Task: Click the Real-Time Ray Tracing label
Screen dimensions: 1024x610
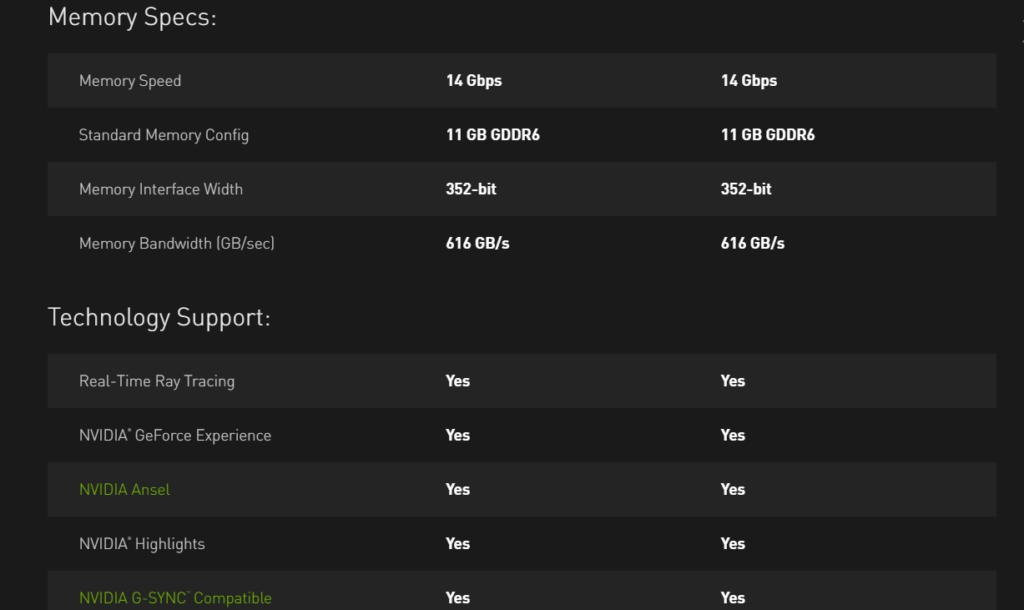Action: point(157,381)
